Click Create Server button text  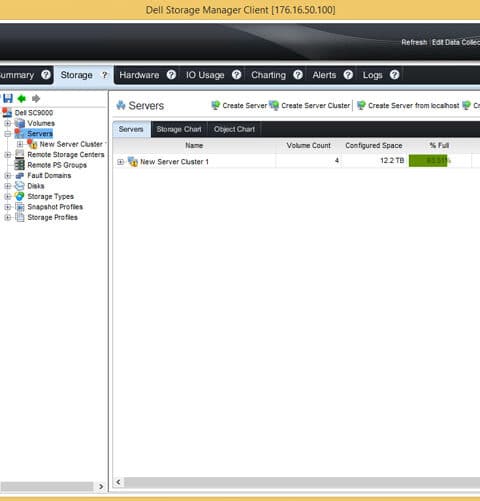(245, 105)
